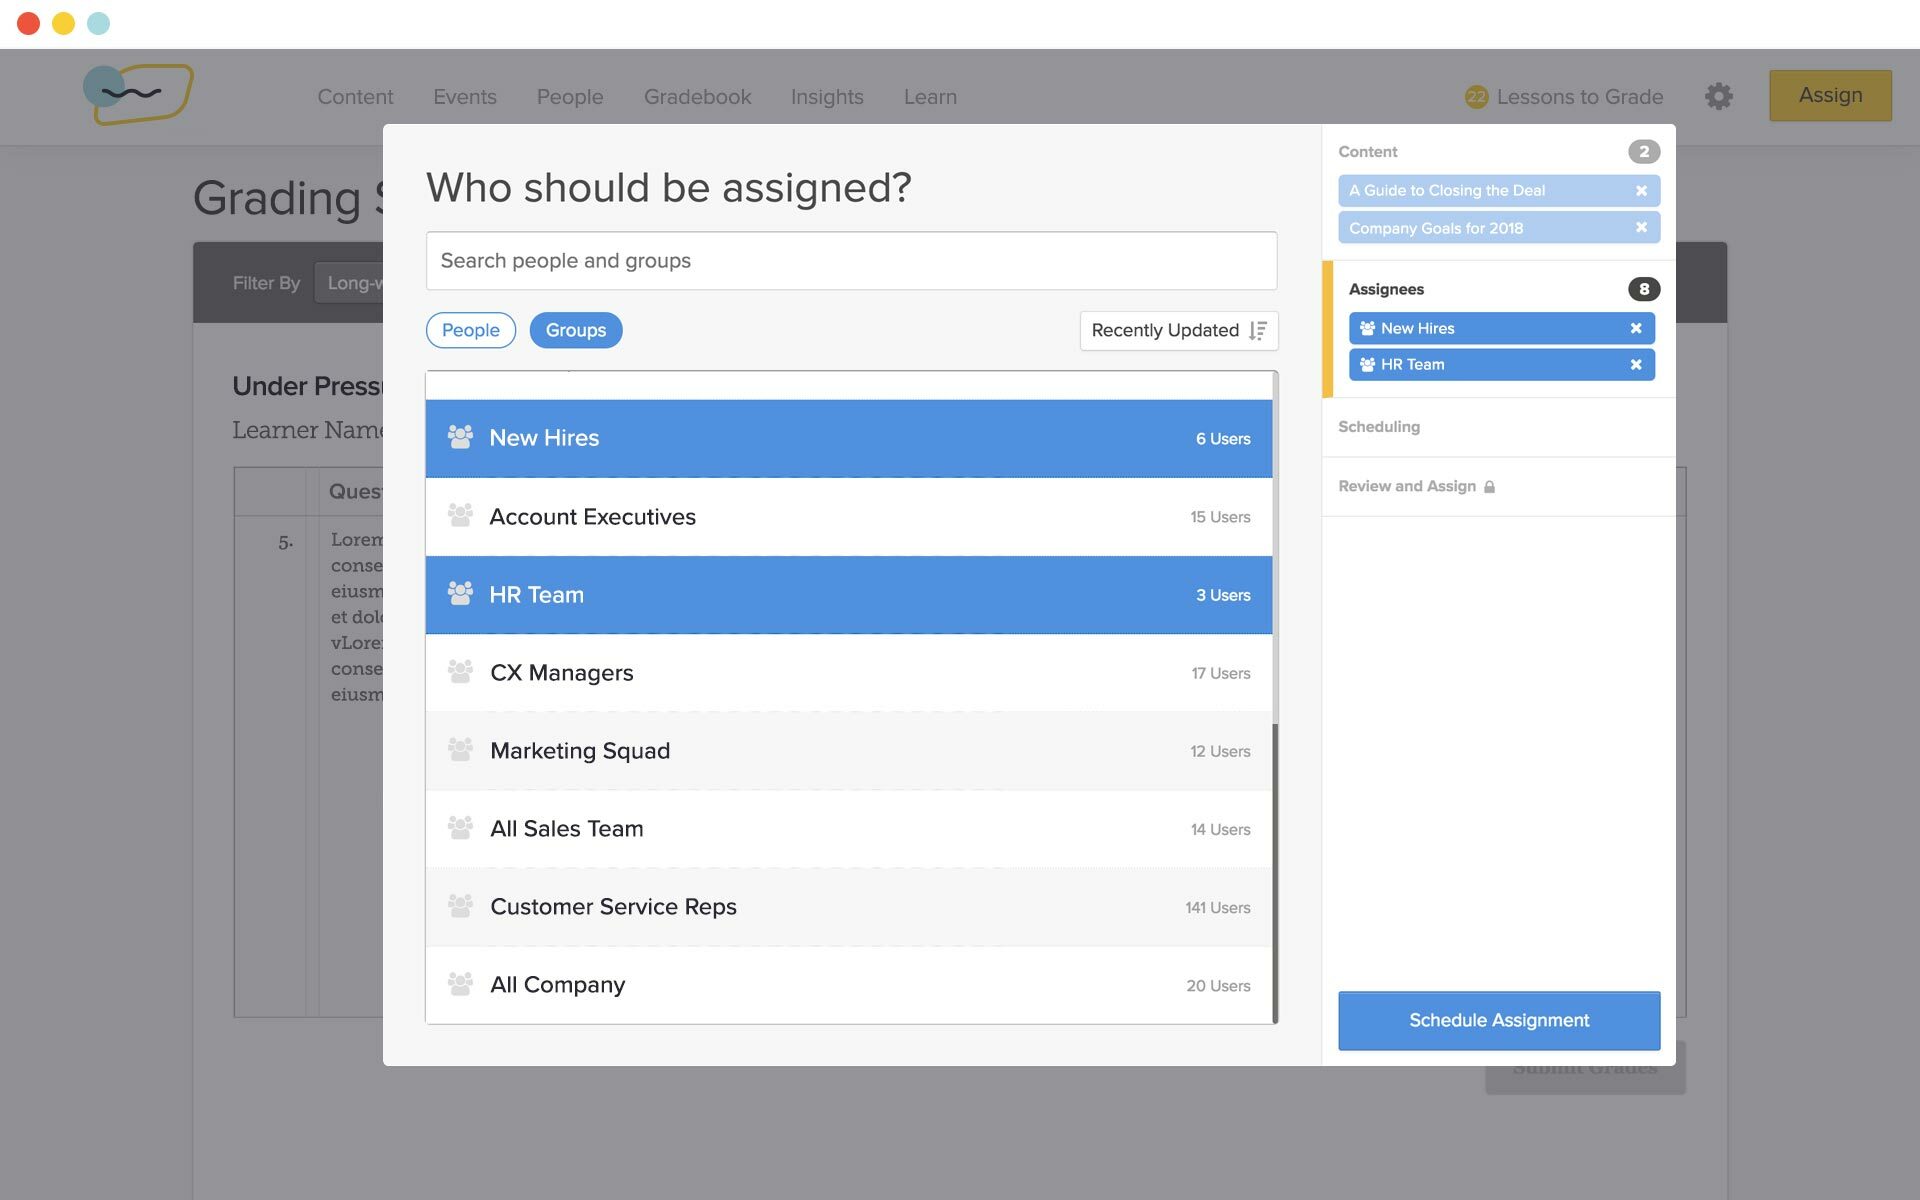
Task: Click the sort arrows in Recently Updated control
Action: tap(1259, 330)
